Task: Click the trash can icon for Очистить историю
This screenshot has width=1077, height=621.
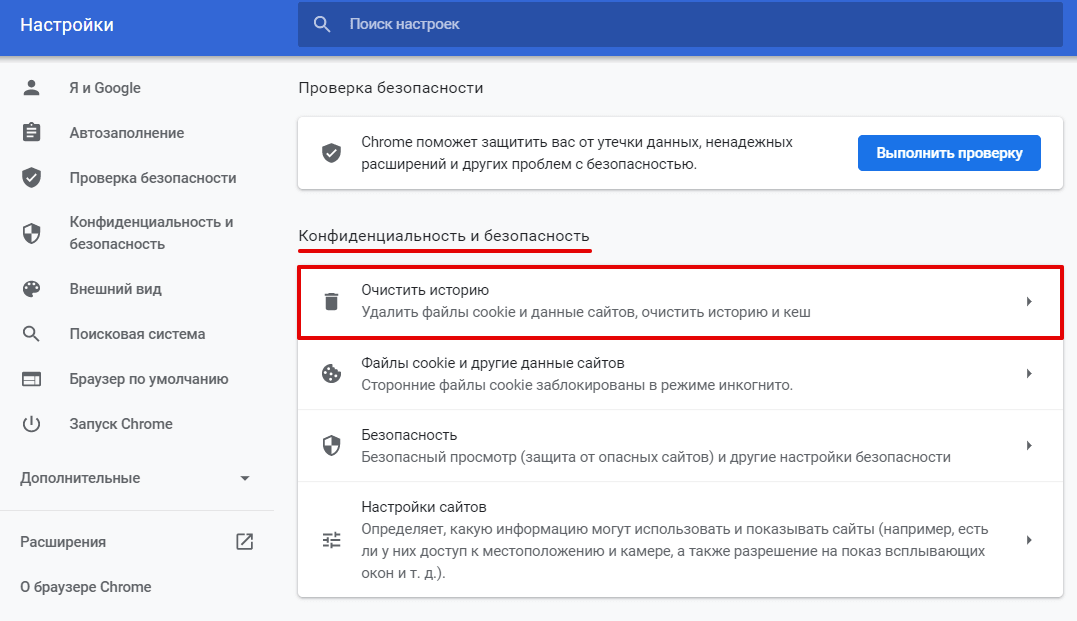Action: pos(331,301)
